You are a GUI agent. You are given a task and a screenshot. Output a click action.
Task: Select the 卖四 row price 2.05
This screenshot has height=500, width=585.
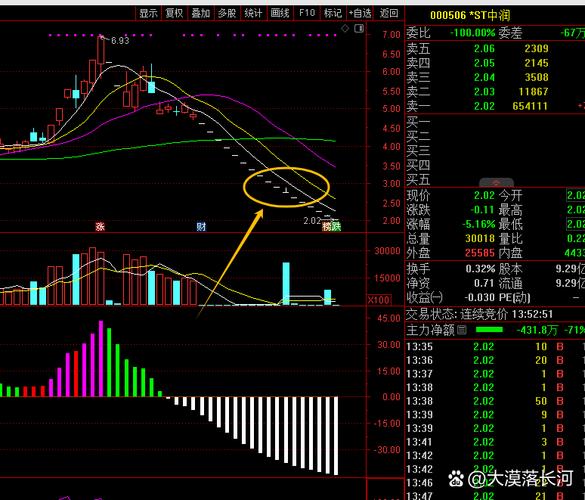pos(484,63)
